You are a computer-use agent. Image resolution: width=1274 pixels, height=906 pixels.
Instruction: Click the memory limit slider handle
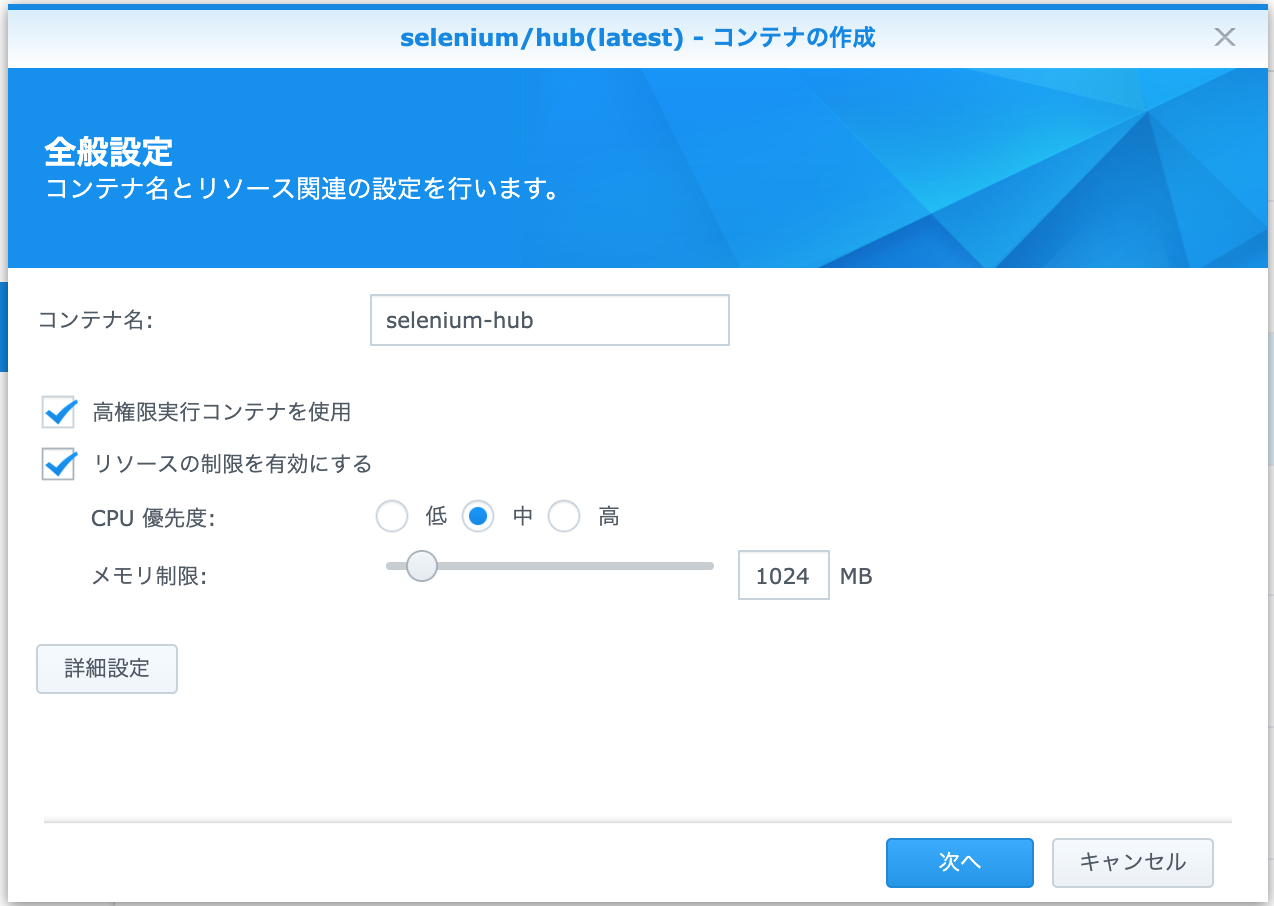(421, 566)
